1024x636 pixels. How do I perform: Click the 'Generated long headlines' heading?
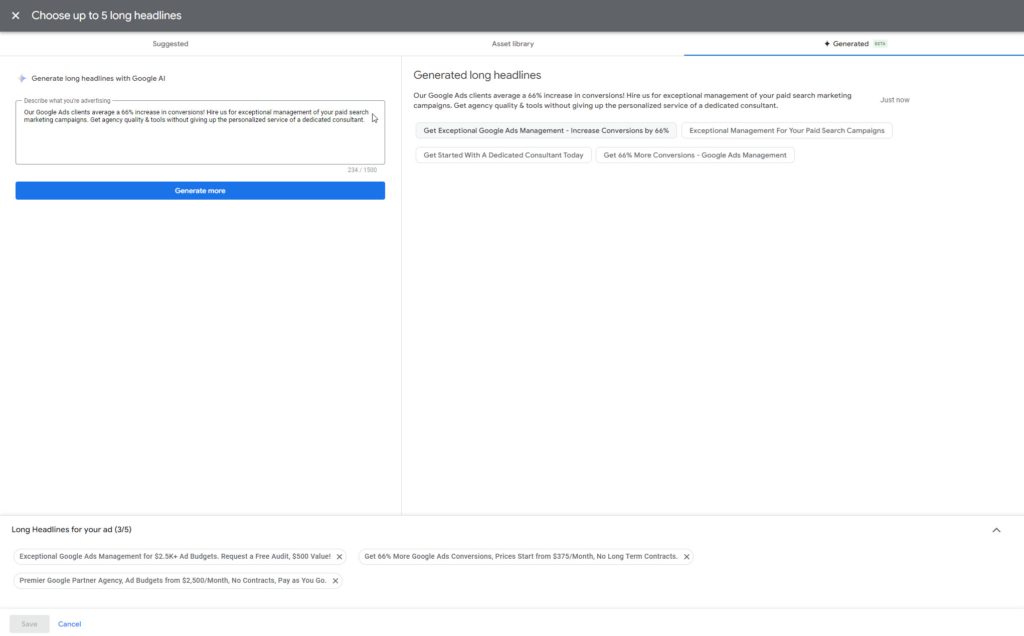pos(477,75)
